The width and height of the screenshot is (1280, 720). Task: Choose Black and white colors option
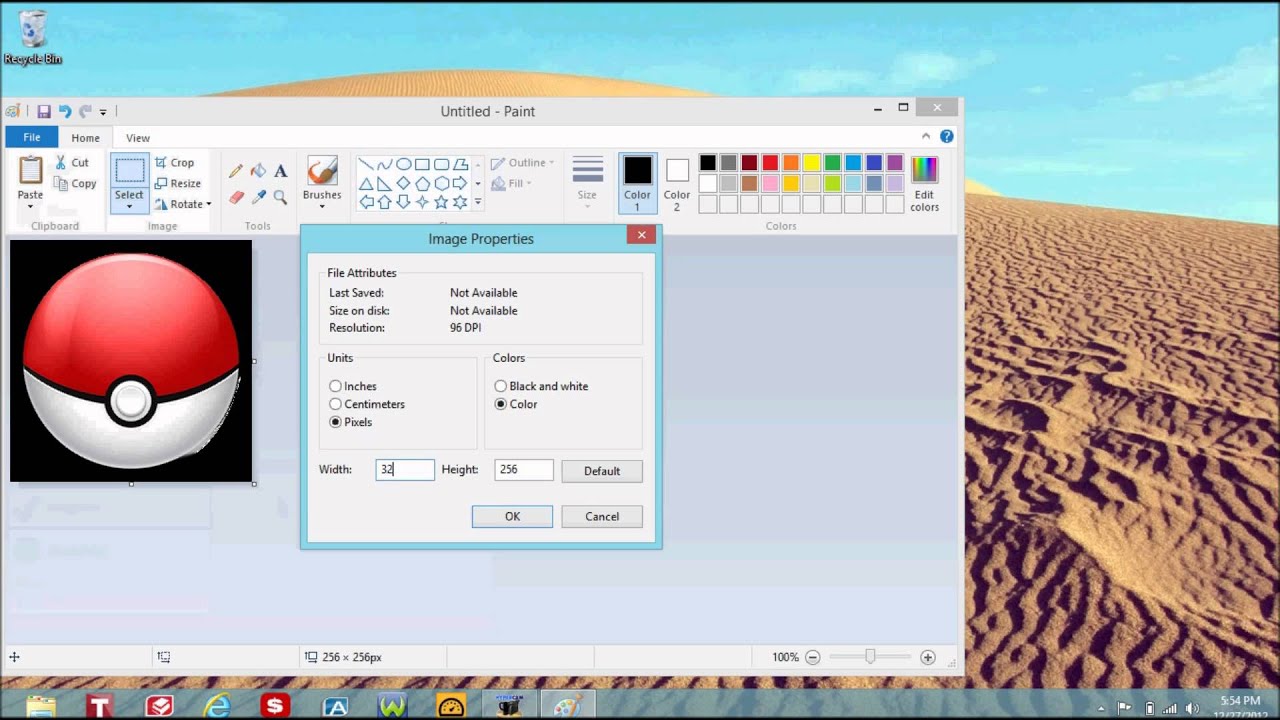(x=541, y=386)
